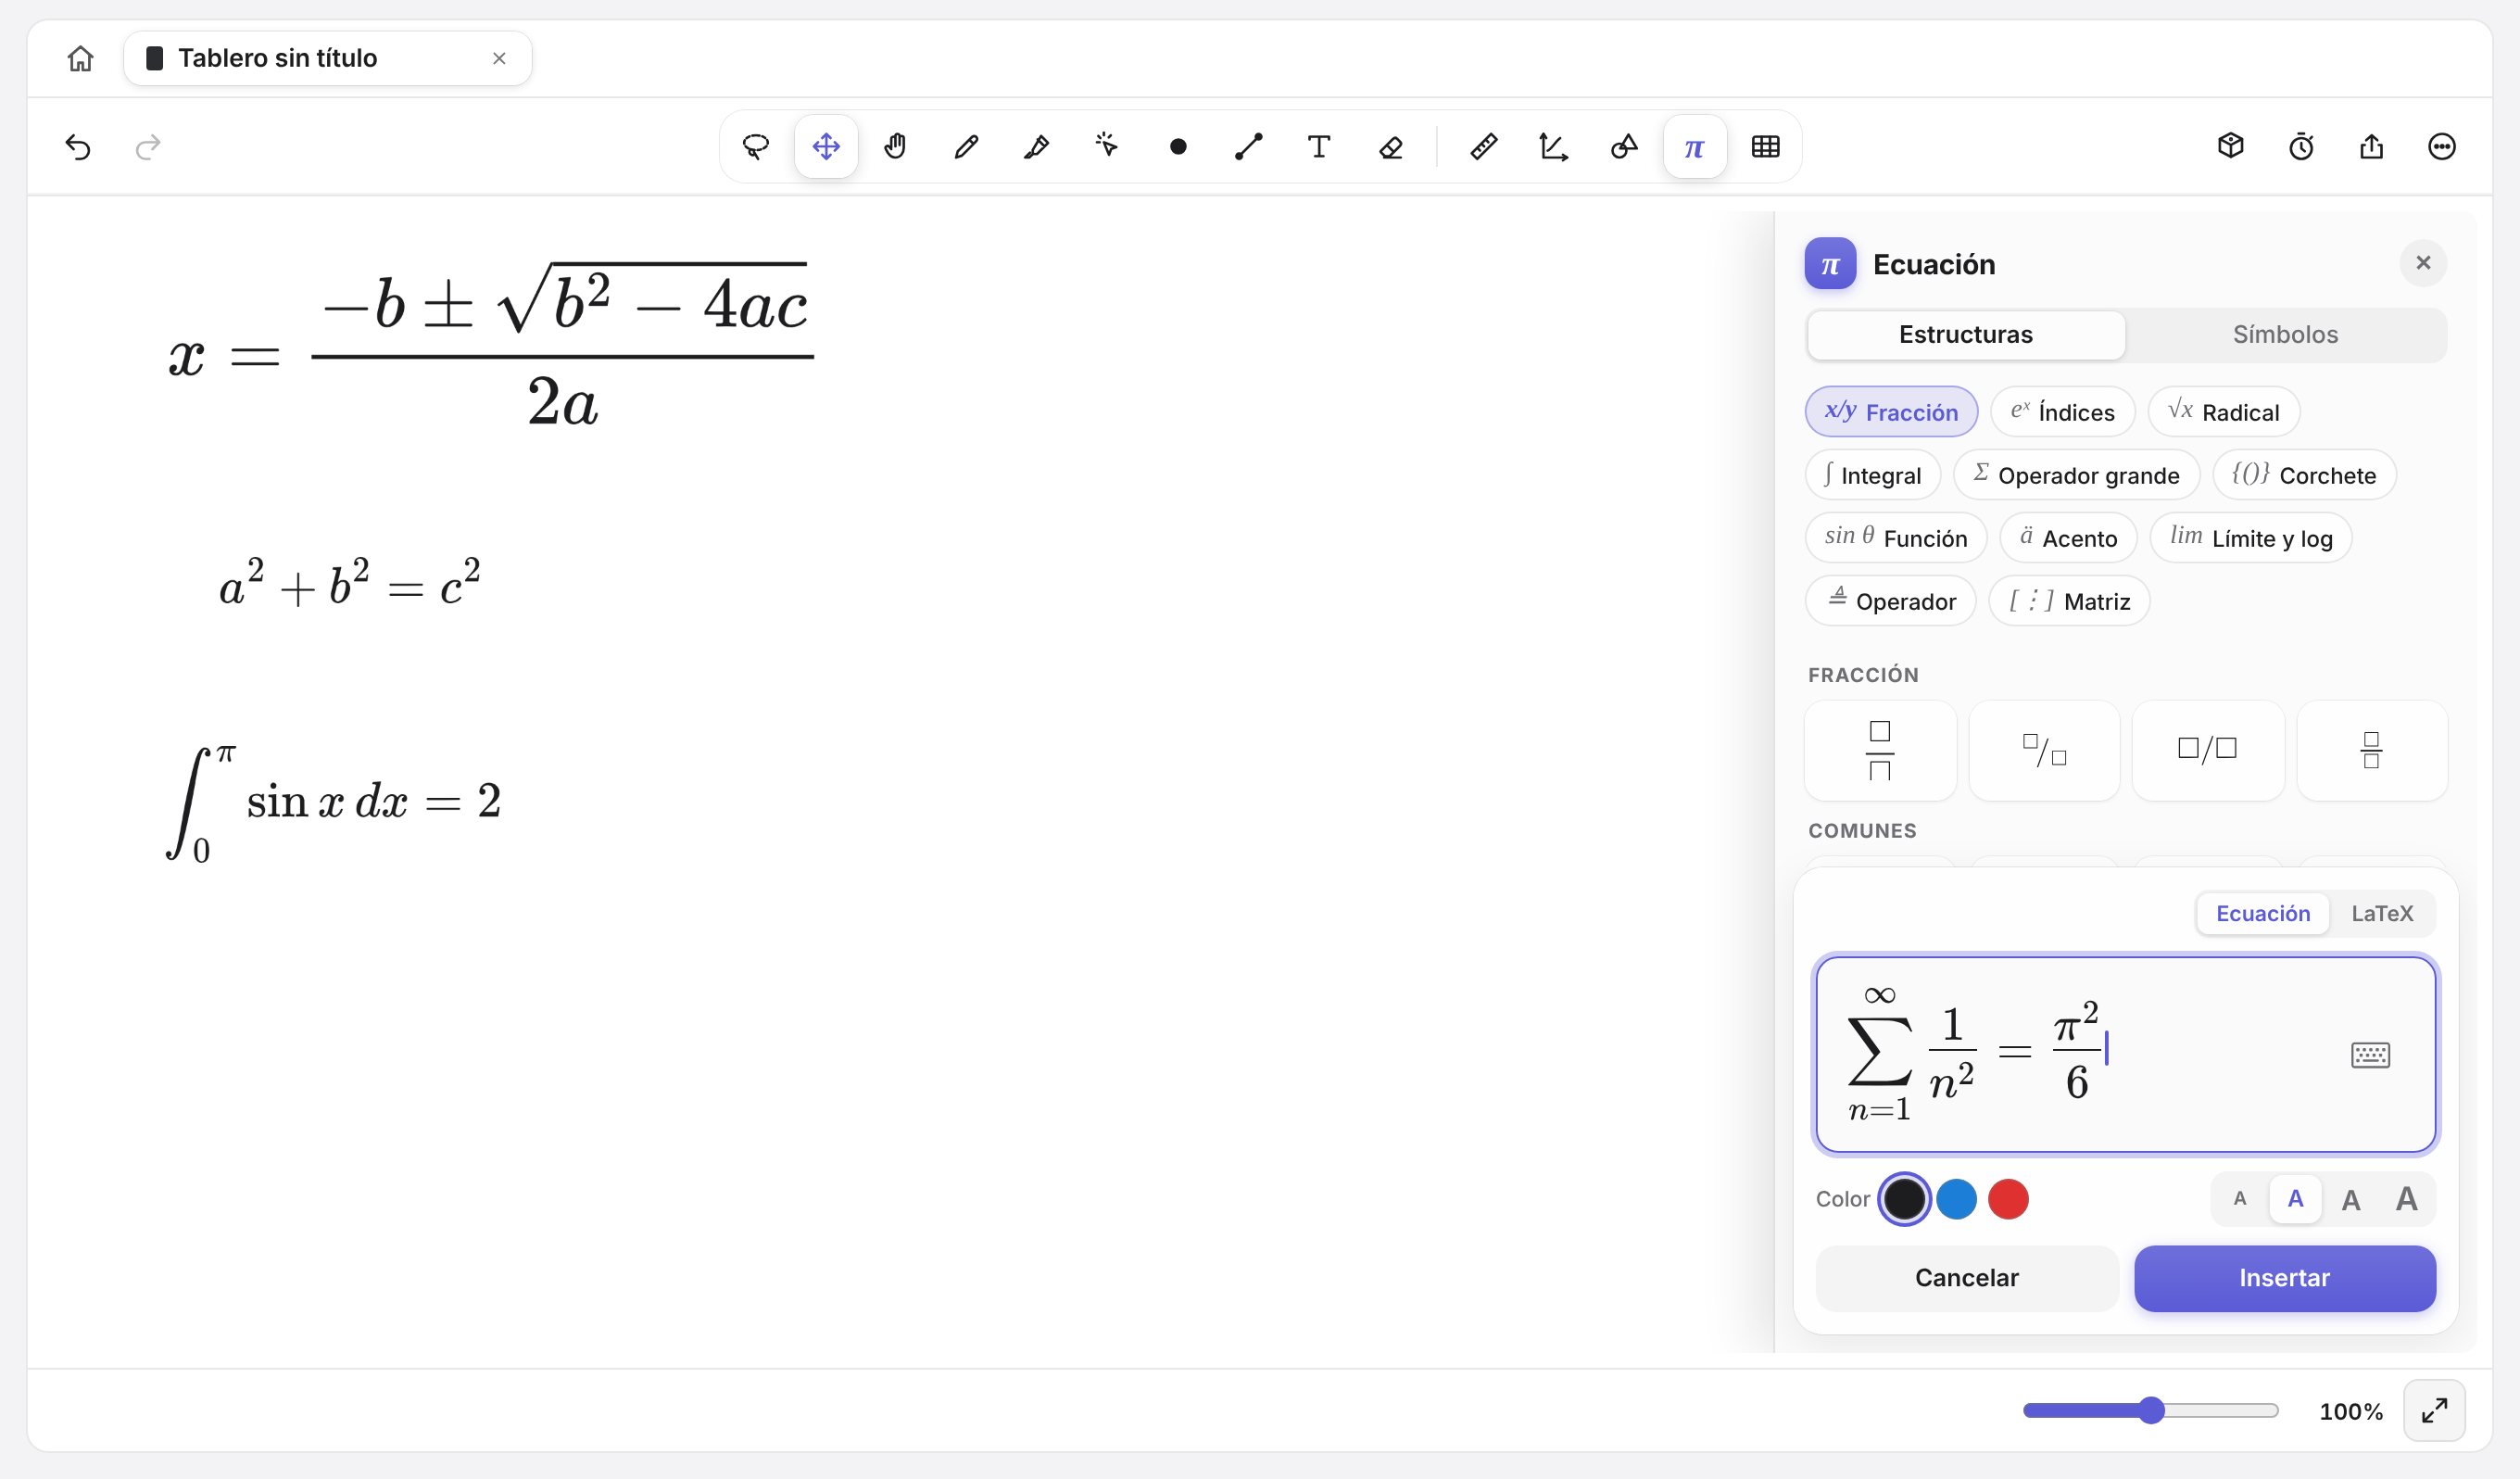Insert the stacked fraction template
The height and width of the screenshot is (1479, 2520).
[1880, 750]
